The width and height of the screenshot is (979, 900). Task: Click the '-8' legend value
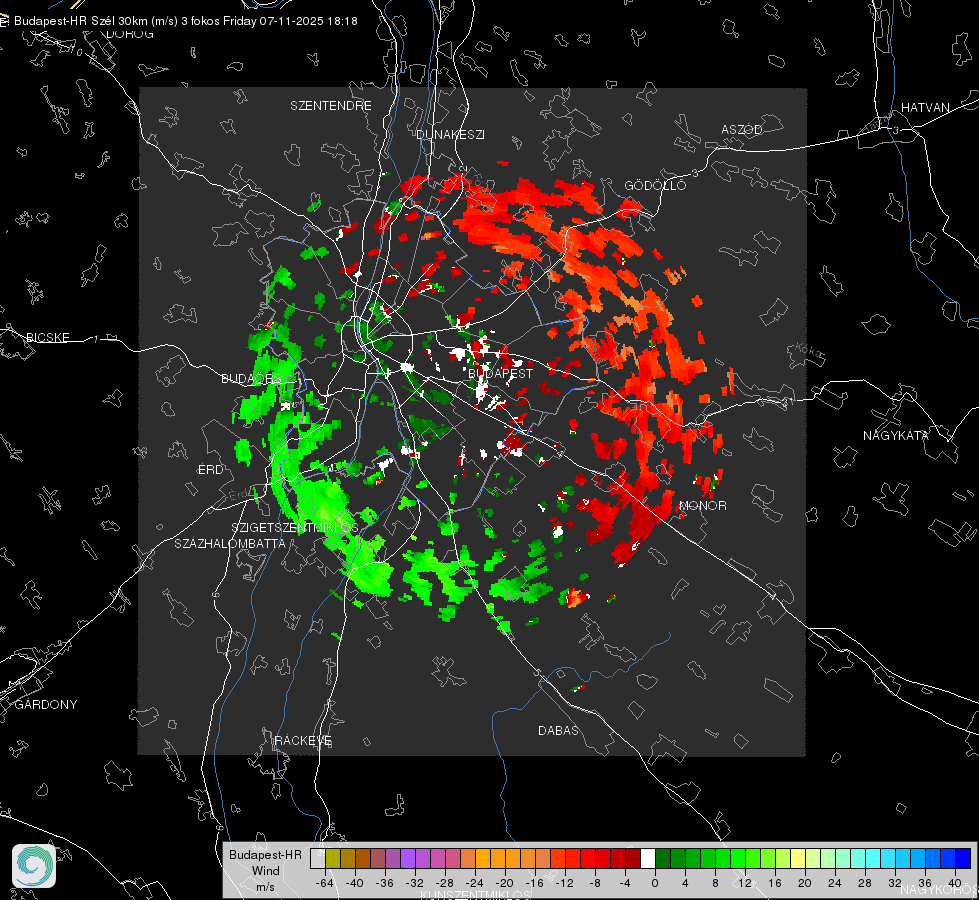point(595,883)
